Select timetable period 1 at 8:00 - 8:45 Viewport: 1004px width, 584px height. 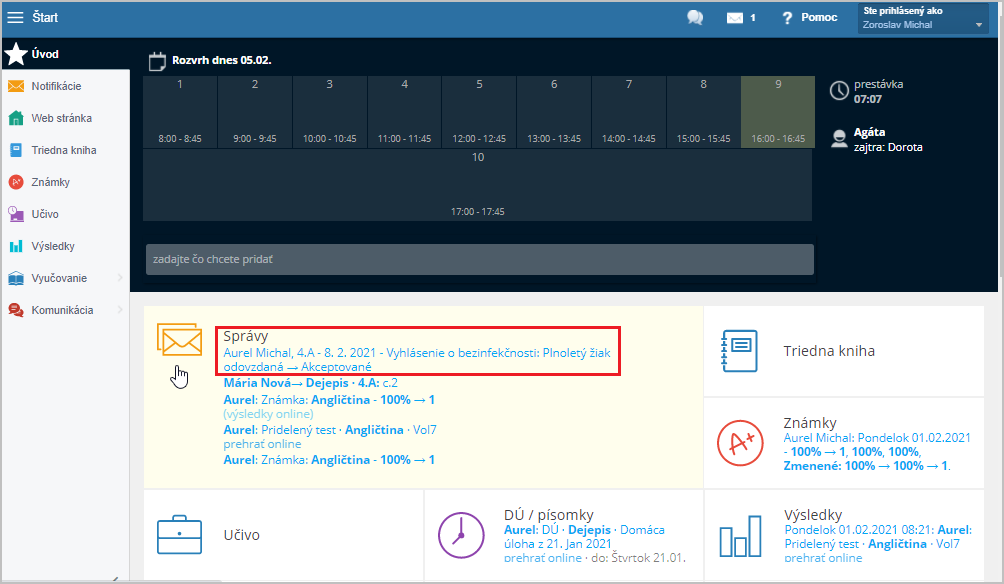[180, 112]
